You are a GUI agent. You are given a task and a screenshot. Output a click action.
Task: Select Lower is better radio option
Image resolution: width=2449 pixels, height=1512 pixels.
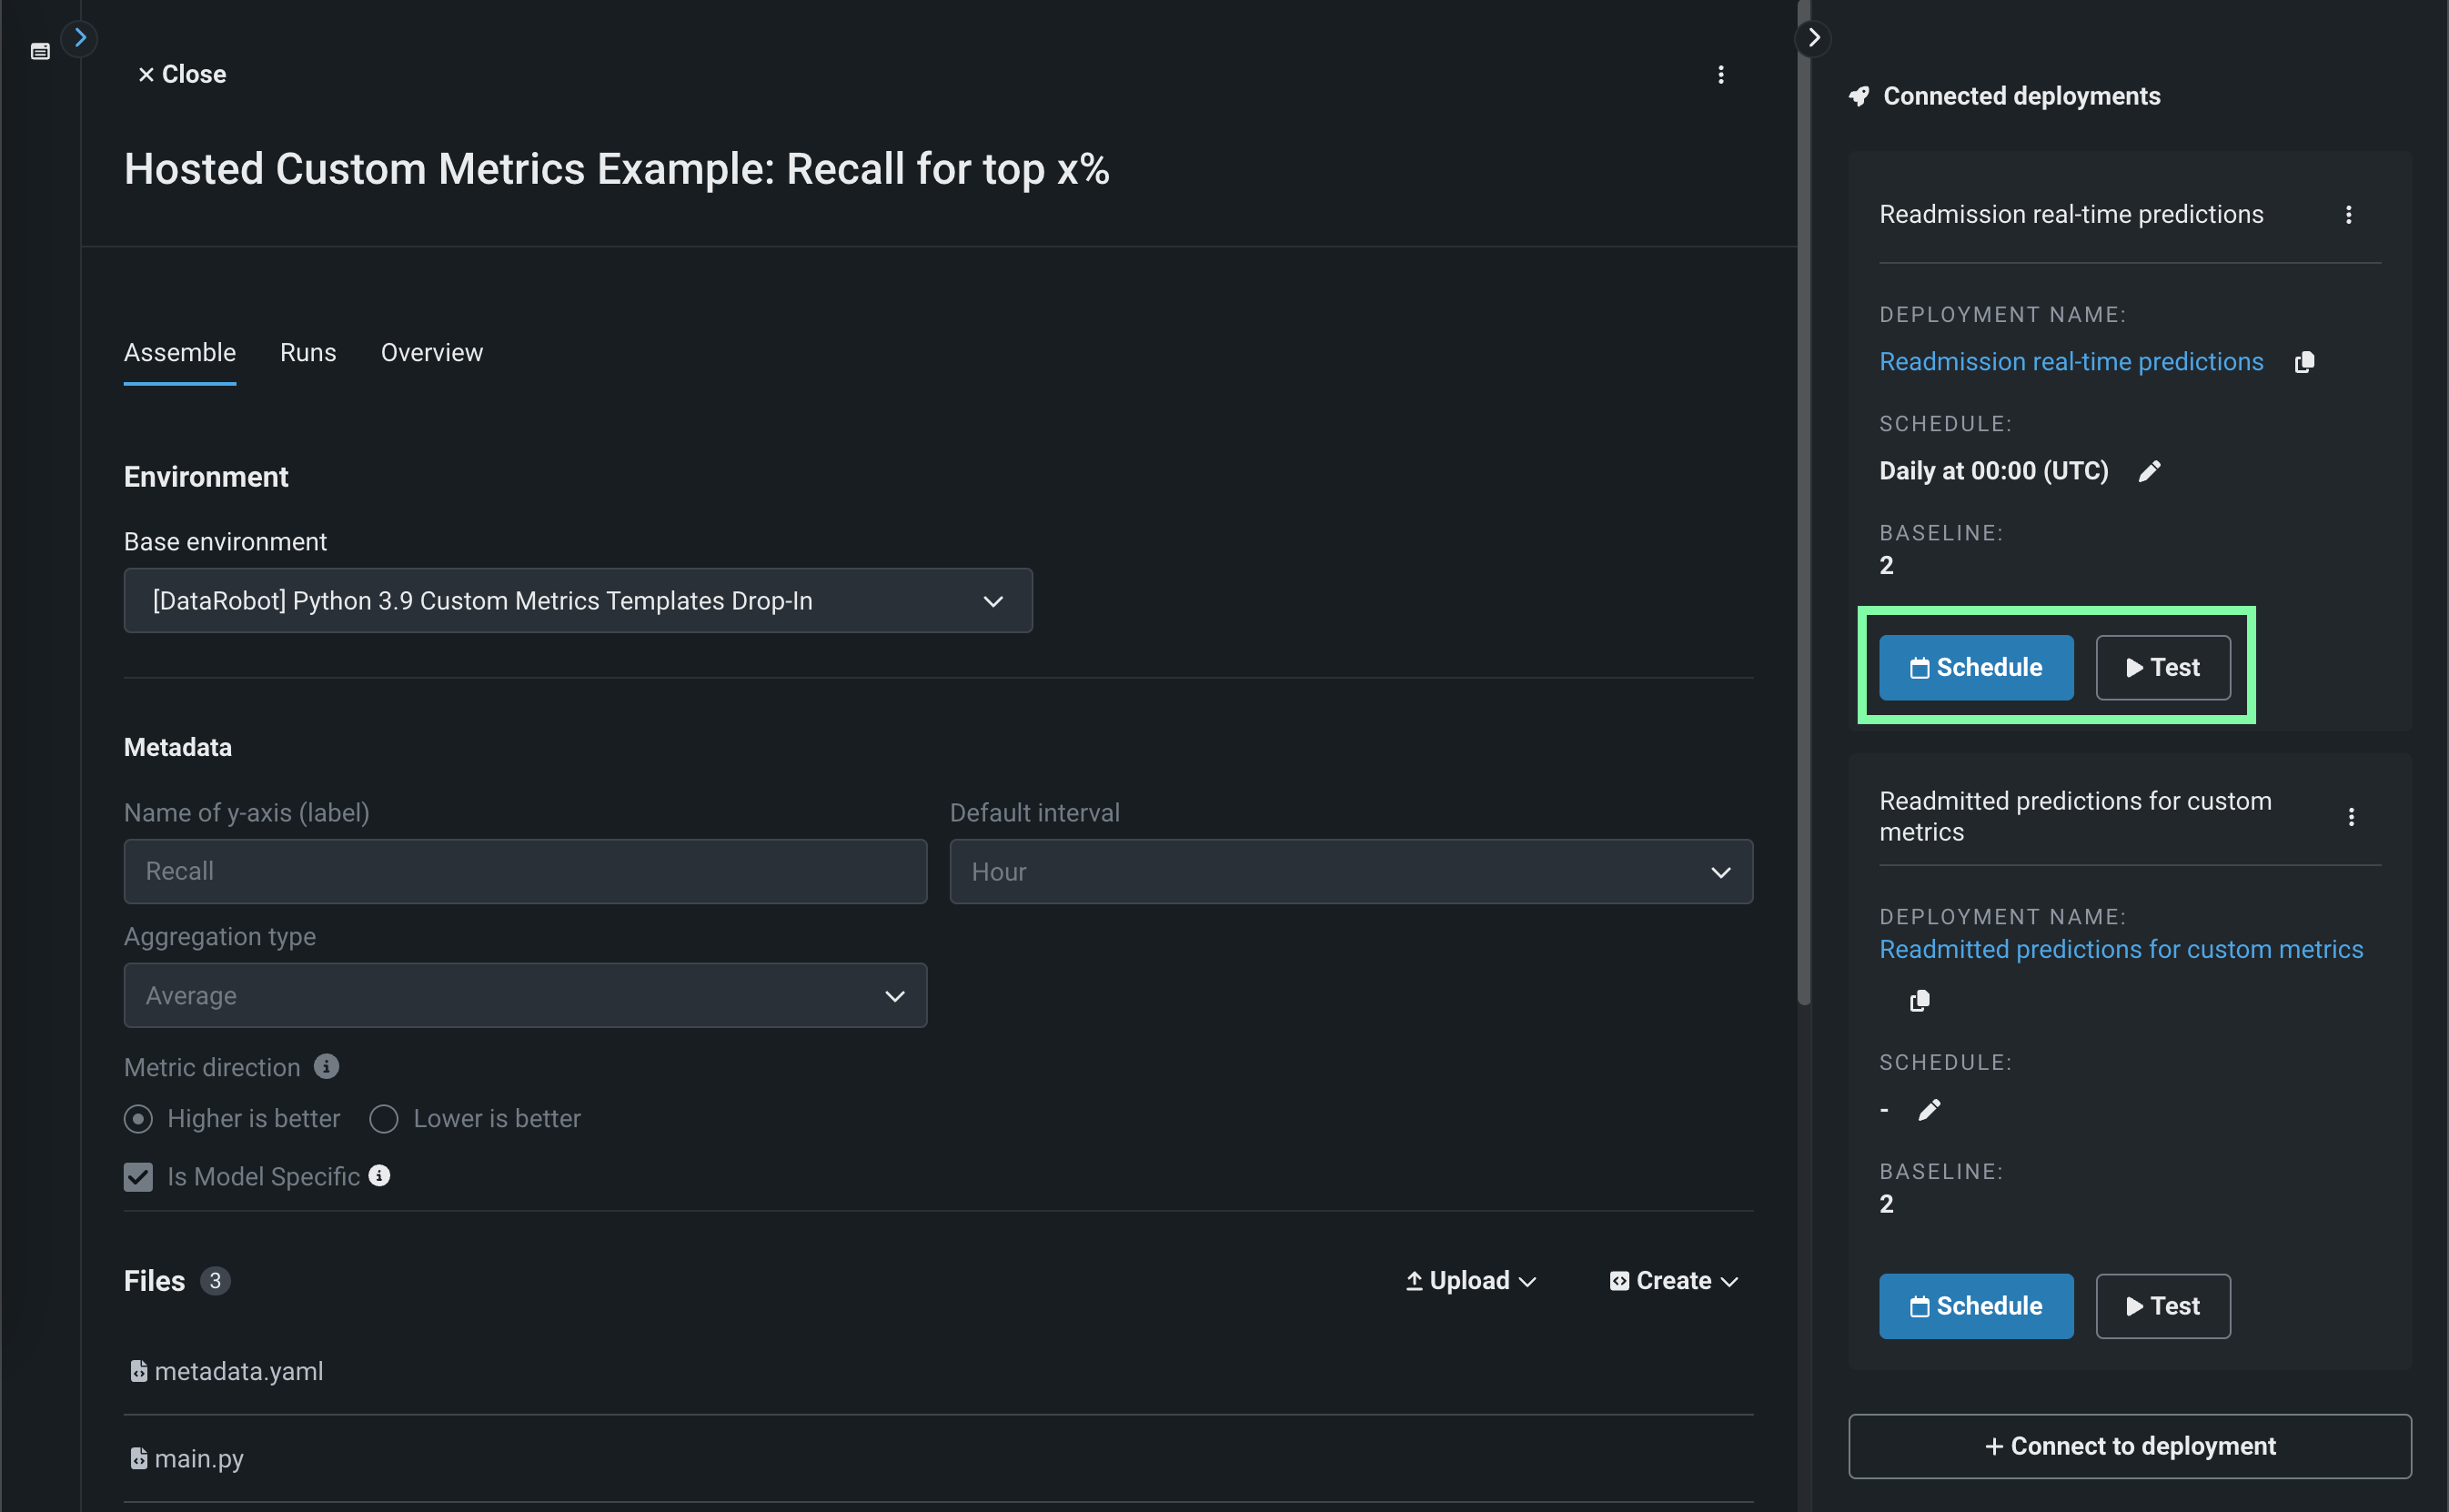point(384,1118)
